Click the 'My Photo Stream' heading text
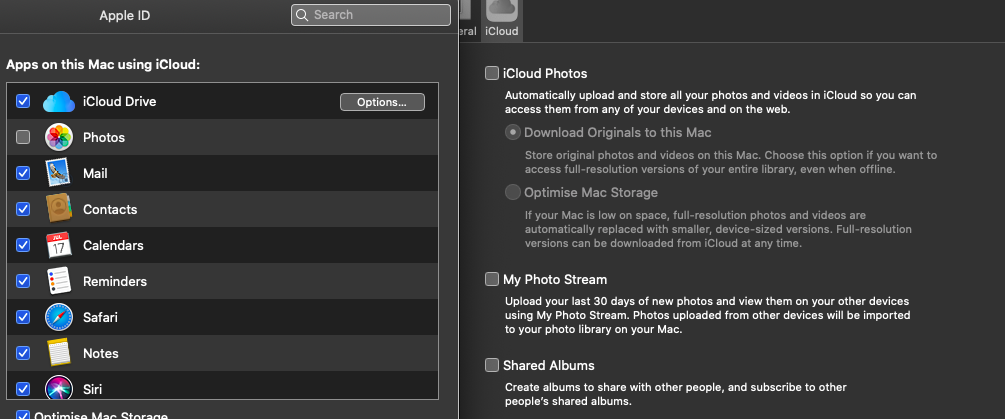Viewport: 1005px width, 419px height. coord(555,279)
